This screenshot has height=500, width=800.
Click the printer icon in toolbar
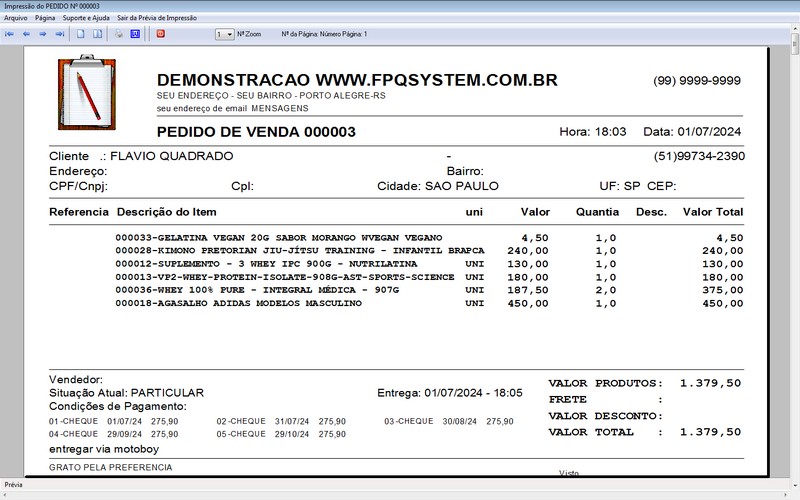[119, 34]
